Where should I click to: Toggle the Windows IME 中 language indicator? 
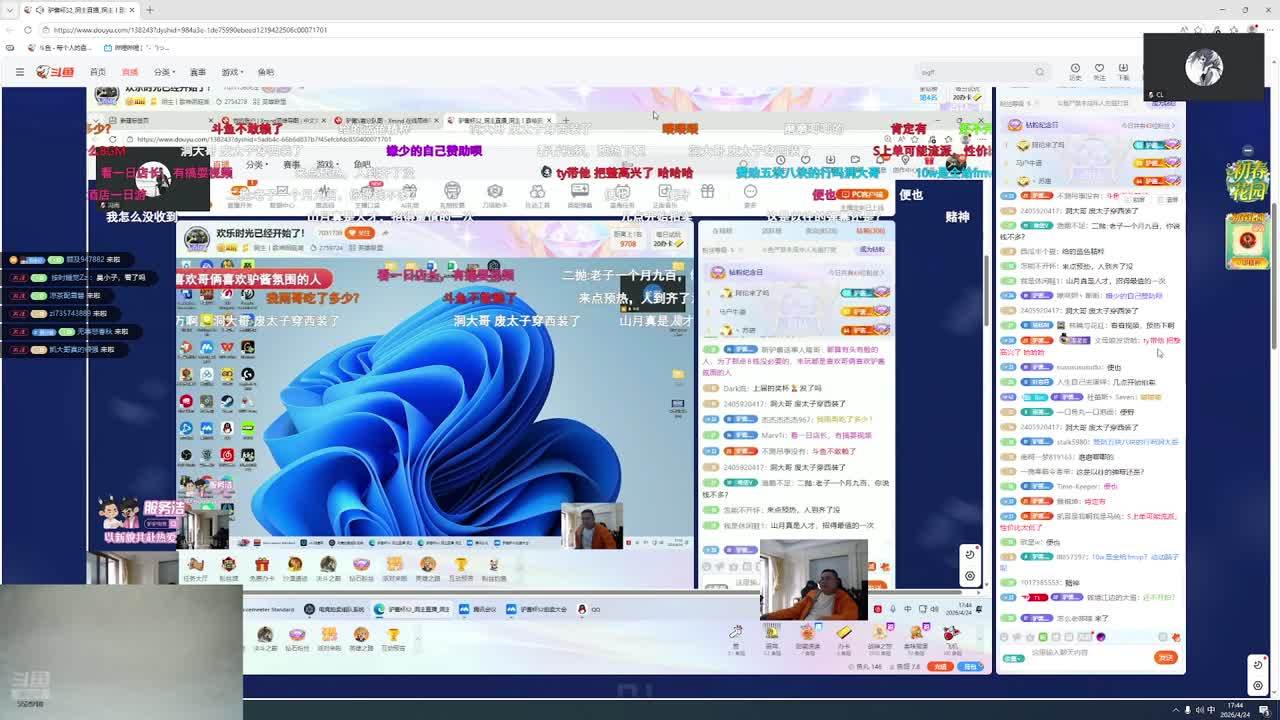[x=1211, y=710]
